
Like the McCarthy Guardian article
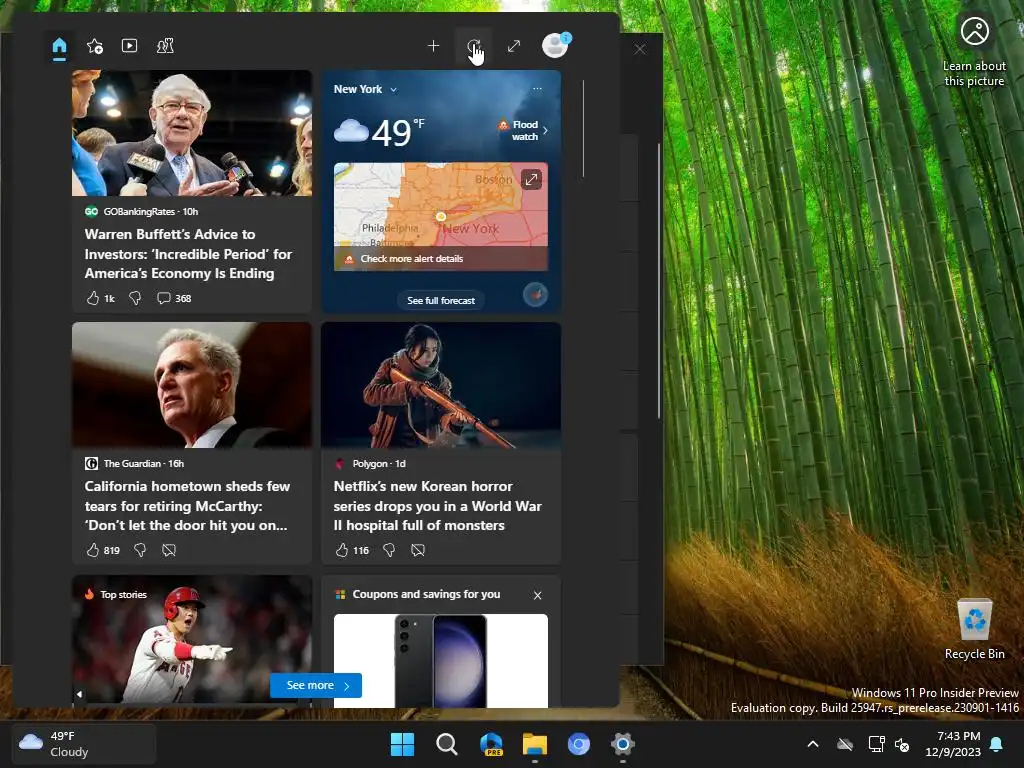coord(103,551)
